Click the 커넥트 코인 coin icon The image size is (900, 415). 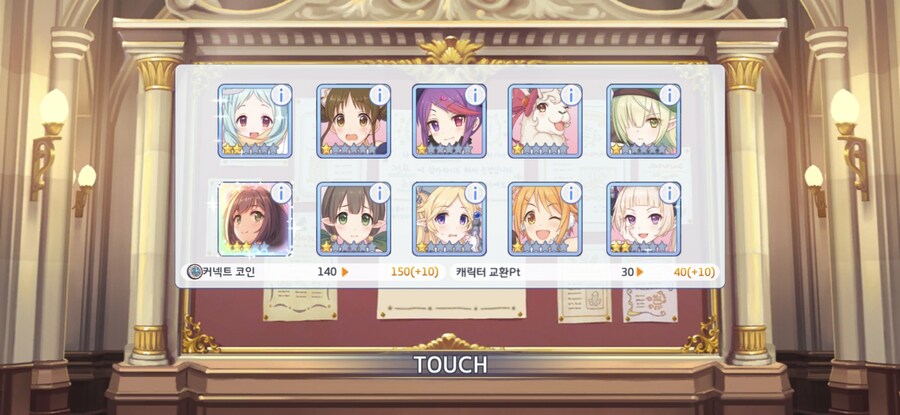[195, 272]
